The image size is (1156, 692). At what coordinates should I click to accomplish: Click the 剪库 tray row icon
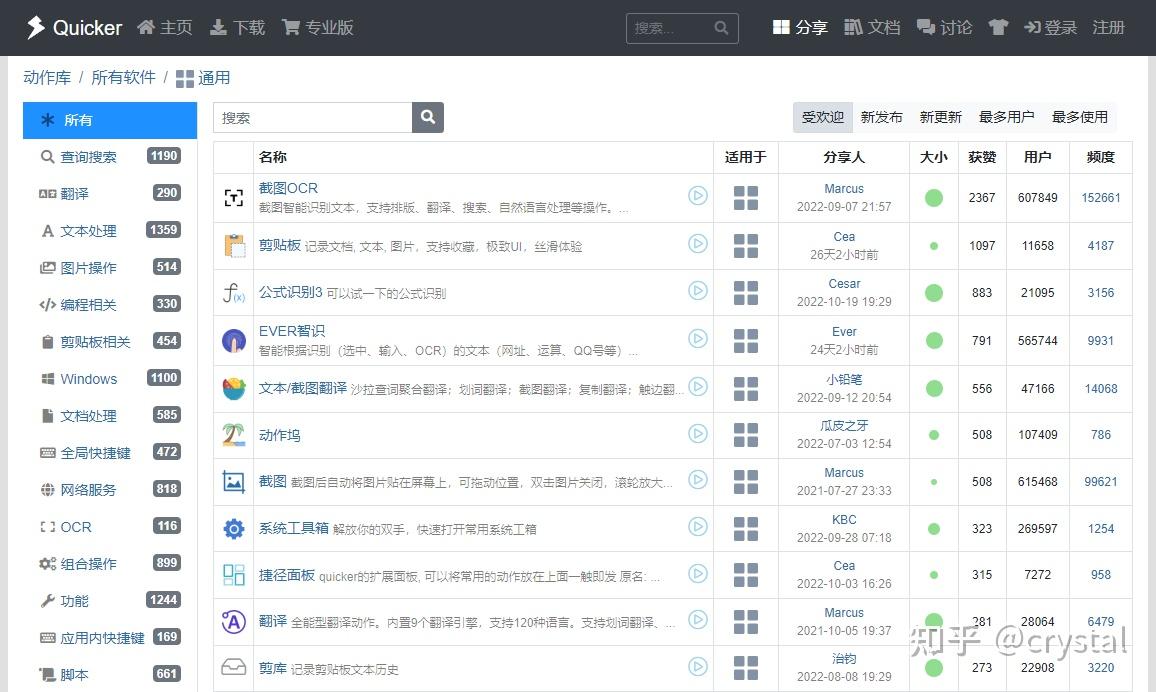coord(234,668)
